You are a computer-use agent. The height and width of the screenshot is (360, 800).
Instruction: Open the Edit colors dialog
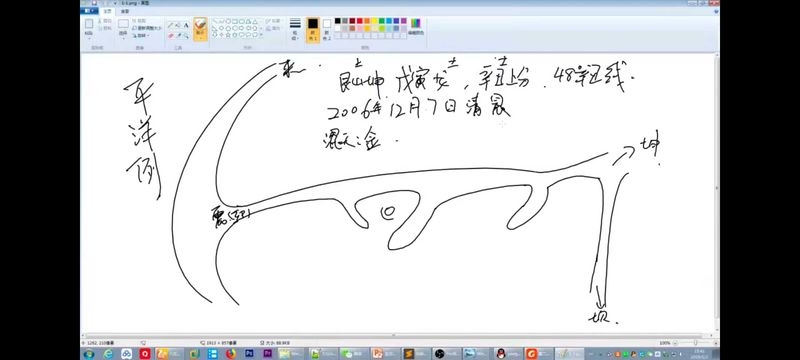[x=416, y=27]
